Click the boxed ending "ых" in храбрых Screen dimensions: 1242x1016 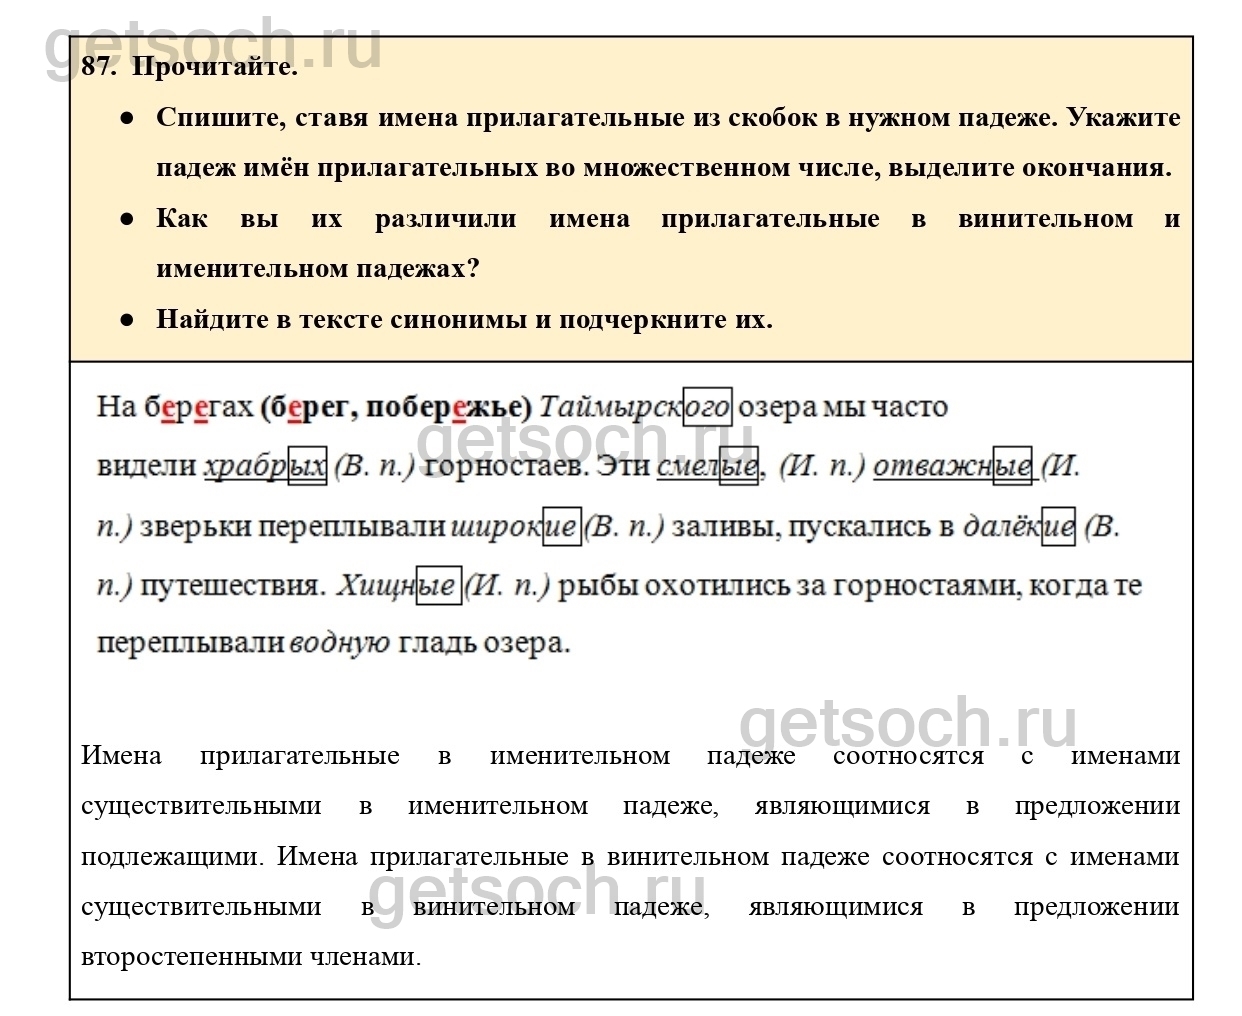[307, 466]
